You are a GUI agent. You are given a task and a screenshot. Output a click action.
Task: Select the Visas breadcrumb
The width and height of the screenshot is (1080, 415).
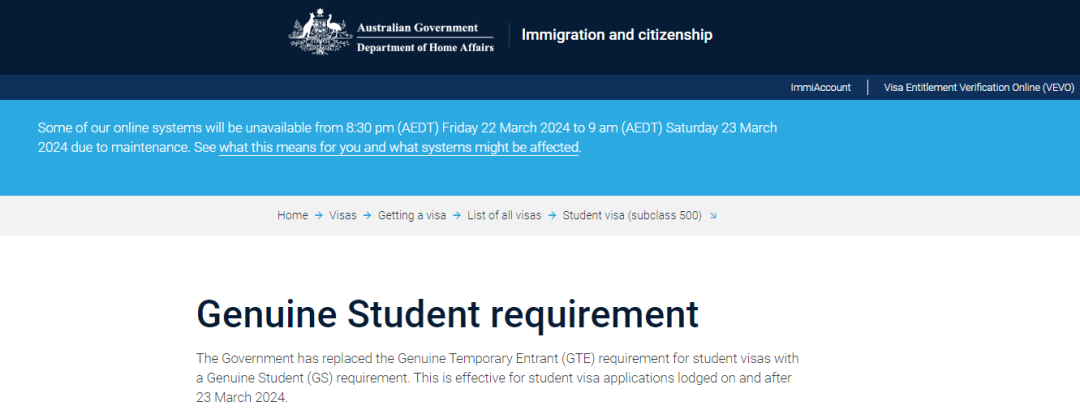click(343, 215)
